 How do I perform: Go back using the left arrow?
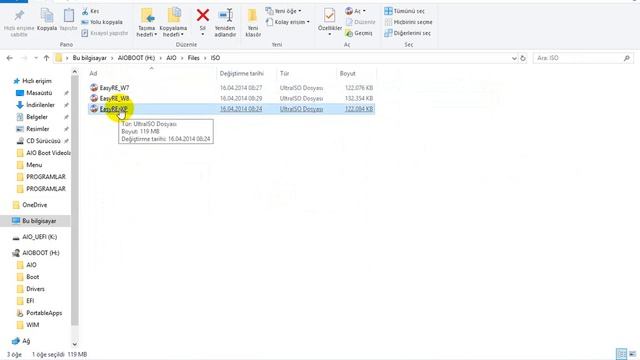pos(9,58)
